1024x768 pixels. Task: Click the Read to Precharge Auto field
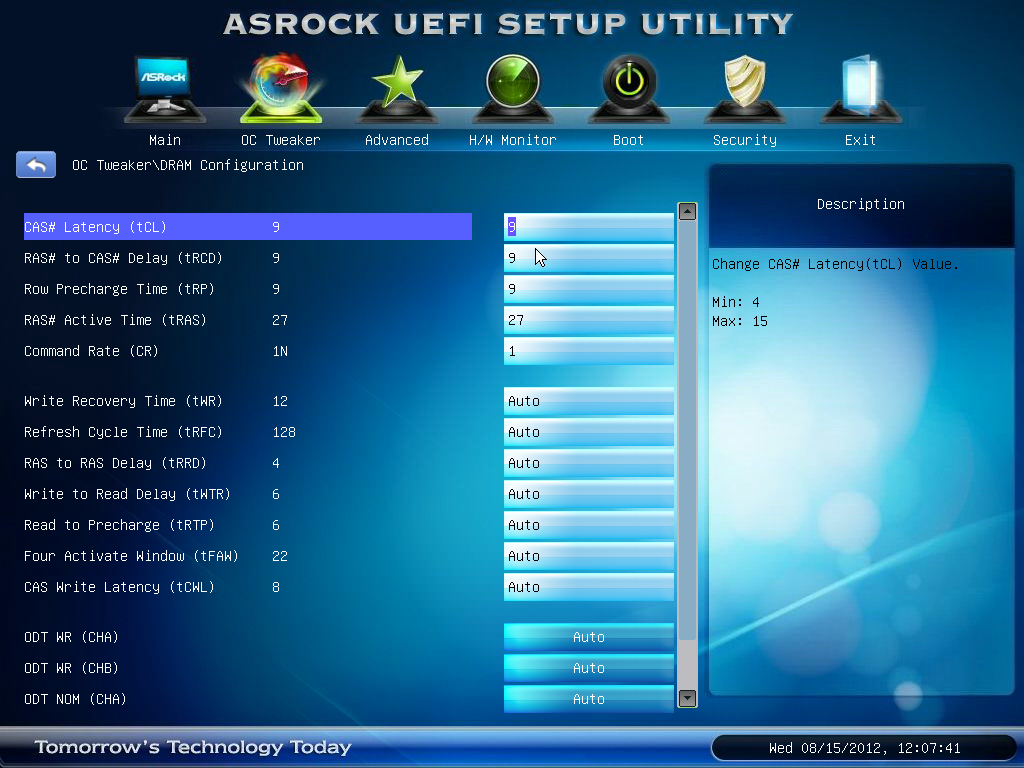point(589,525)
